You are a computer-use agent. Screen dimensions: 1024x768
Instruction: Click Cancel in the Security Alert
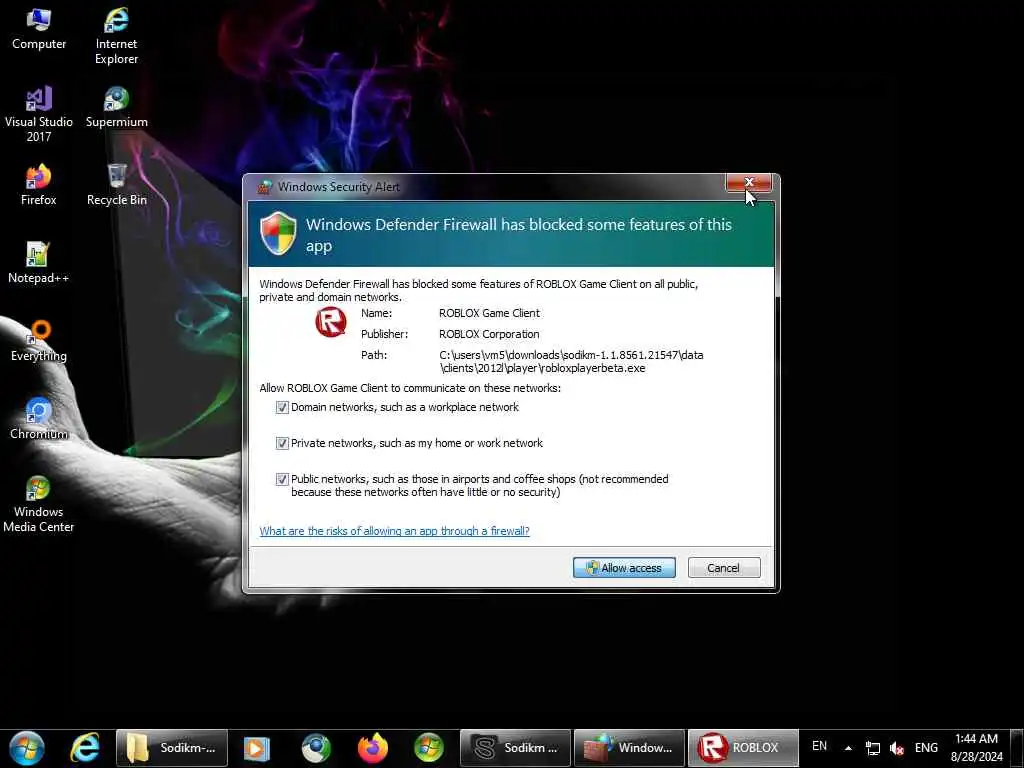[724, 568]
